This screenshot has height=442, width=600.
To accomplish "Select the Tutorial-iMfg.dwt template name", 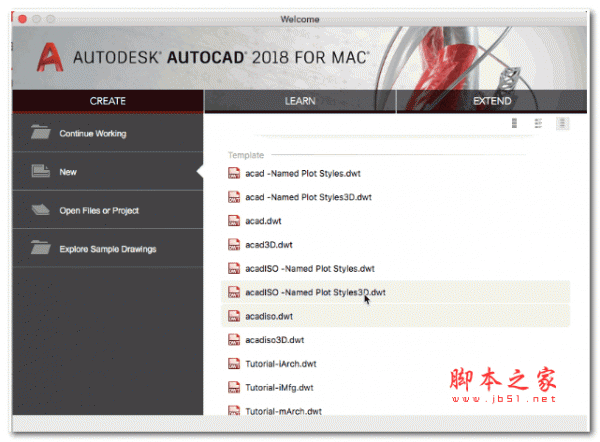I will pos(279,387).
